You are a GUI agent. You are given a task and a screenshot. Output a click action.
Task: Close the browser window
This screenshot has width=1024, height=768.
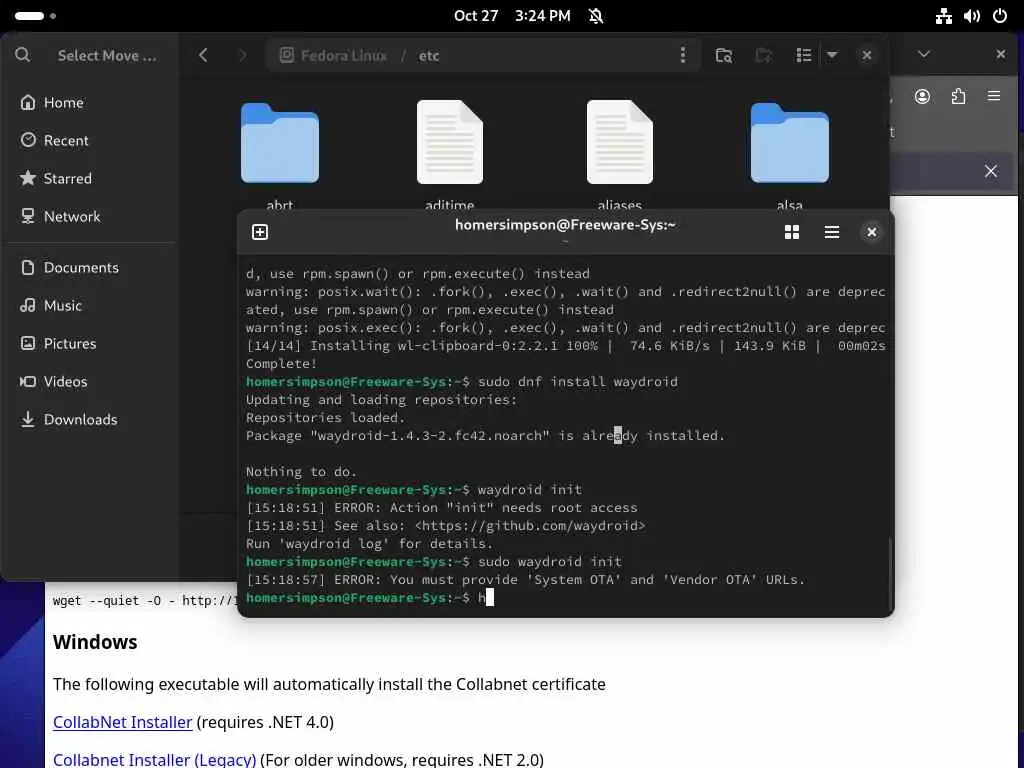[x=1000, y=54]
